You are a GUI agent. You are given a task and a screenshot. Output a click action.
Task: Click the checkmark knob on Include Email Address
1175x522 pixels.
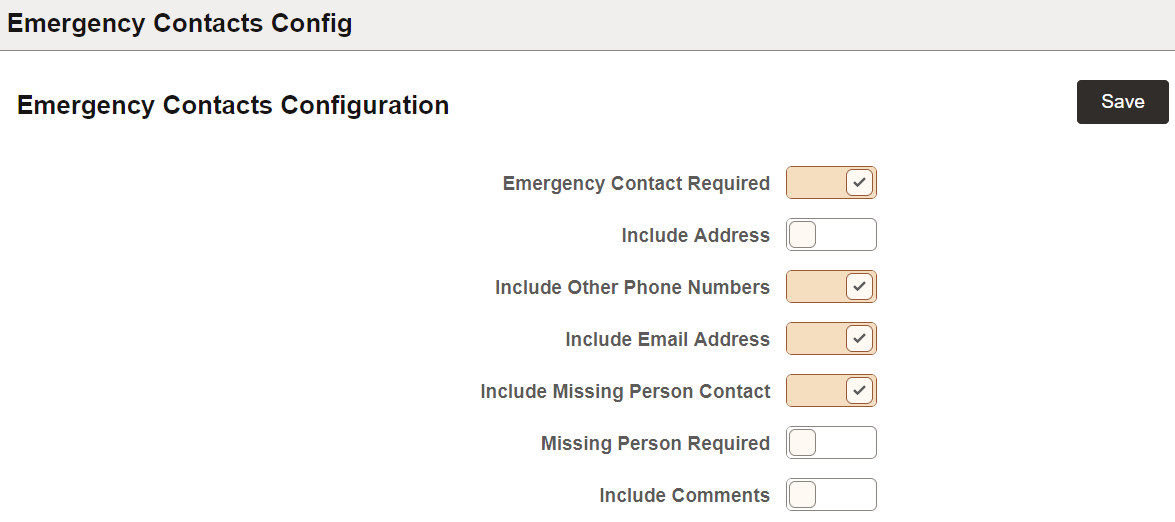859,339
